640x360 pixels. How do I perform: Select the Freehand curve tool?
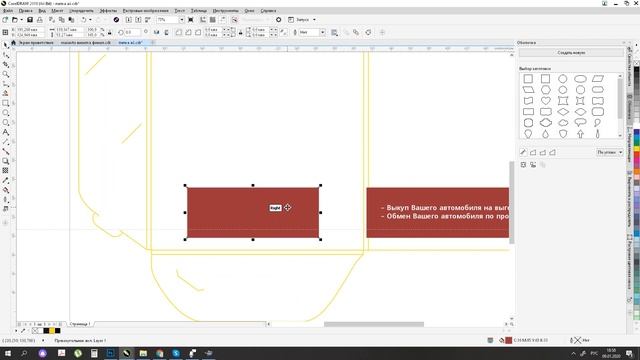pos(5,84)
